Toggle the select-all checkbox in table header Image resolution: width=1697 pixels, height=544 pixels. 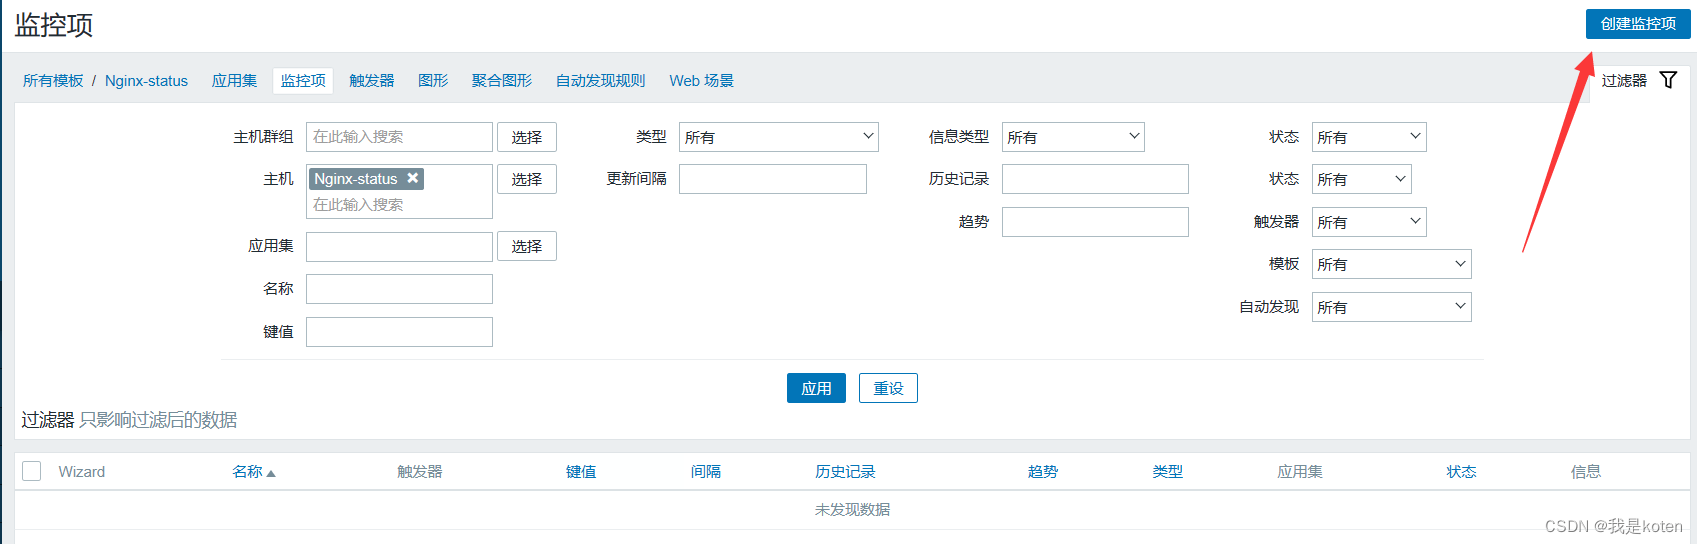(x=32, y=471)
